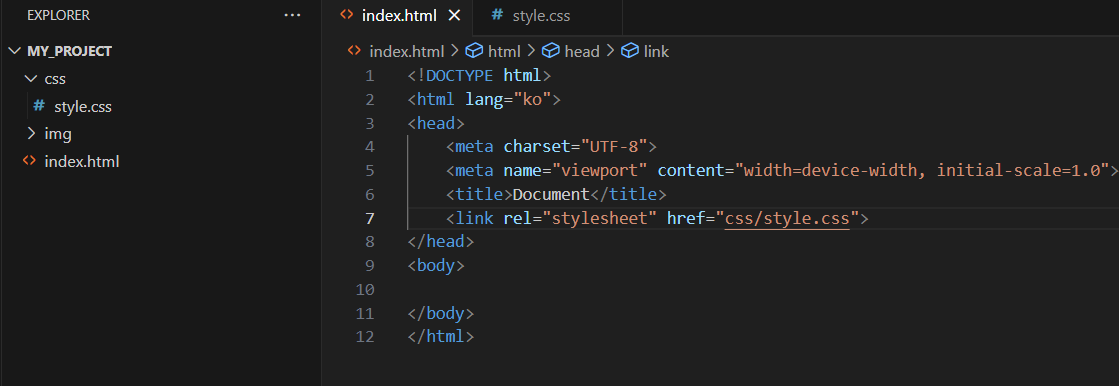Click the HTML icon on the index.html tab
The image size is (1119, 386).
347,15
